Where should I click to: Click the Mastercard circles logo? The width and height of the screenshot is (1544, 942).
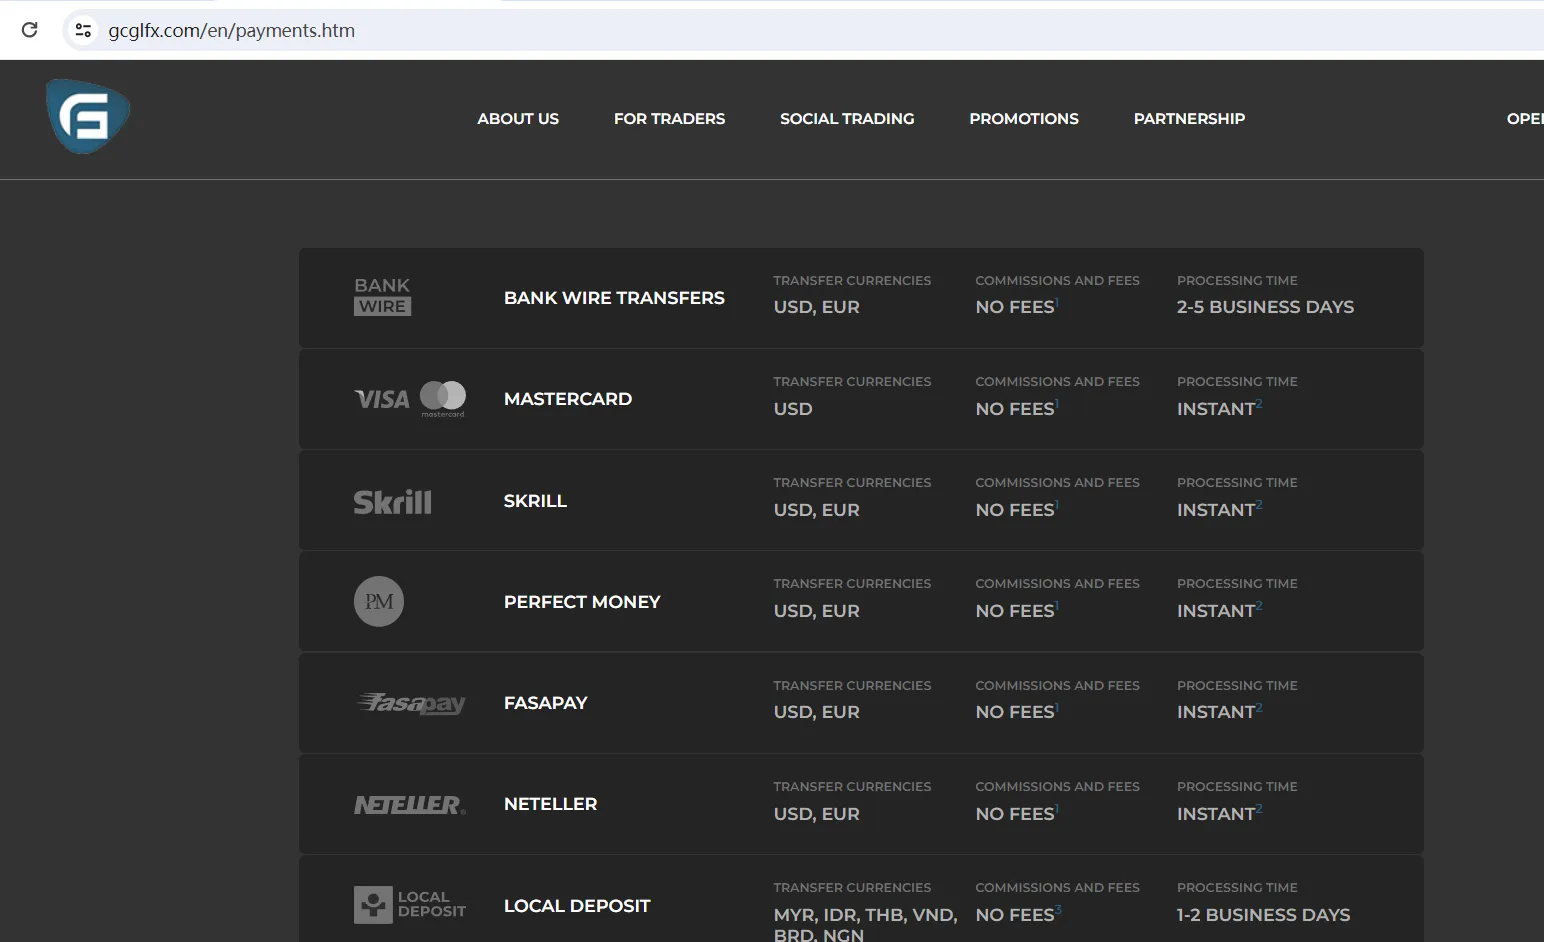(443, 398)
